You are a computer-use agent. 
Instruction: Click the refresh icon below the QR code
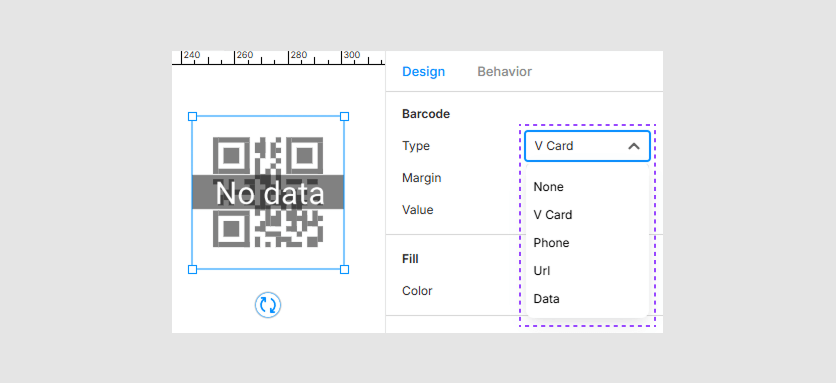click(x=268, y=305)
